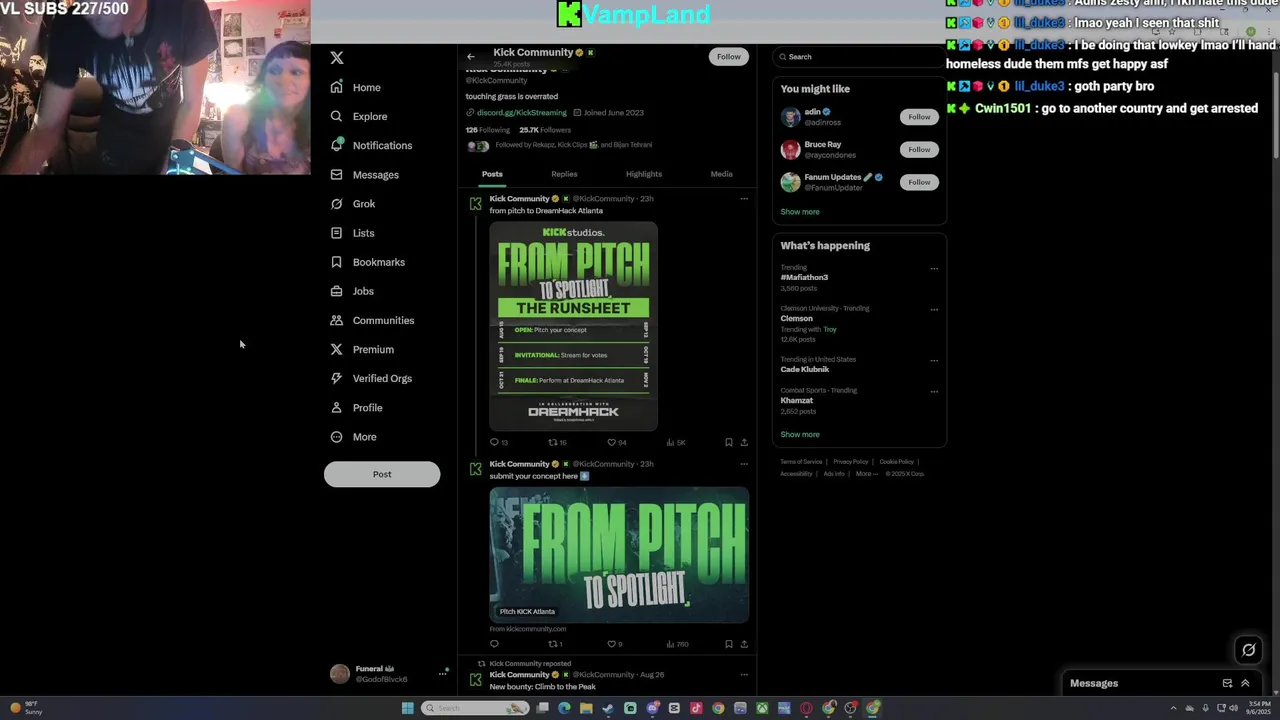Expand the Messages drawer

[1245, 683]
